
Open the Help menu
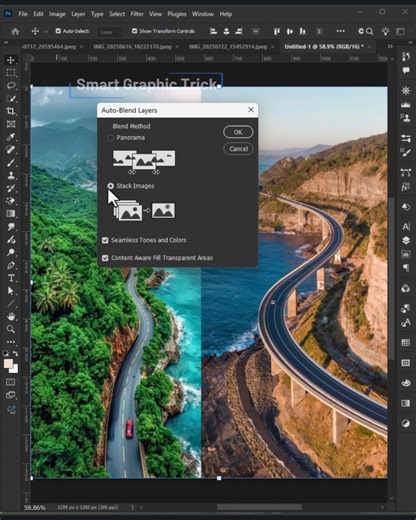tap(226, 14)
